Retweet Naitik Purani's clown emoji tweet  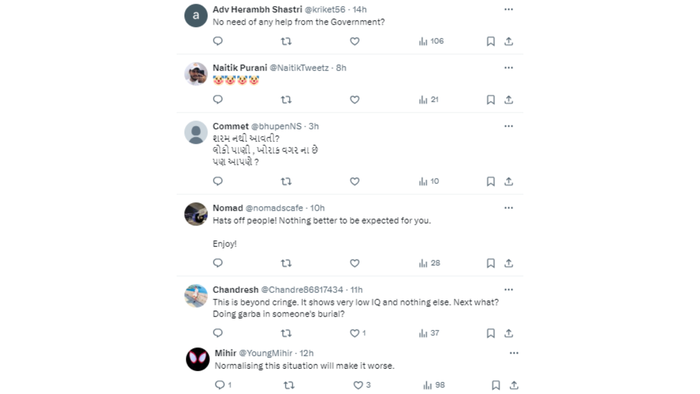coord(286,100)
